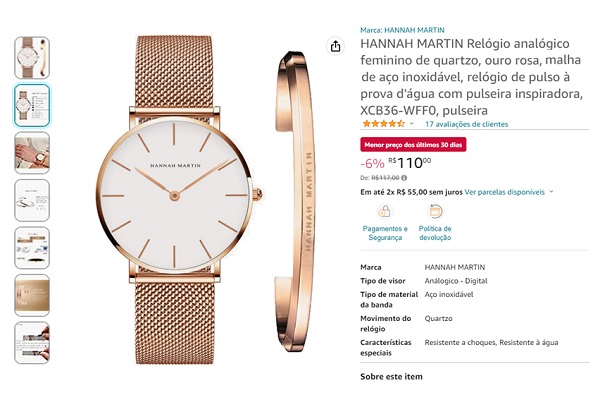Image resolution: width=600 pixels, height=400 pixels.
Task: Click the Pagamentos e Segurança text link
Action: (385, 233)
